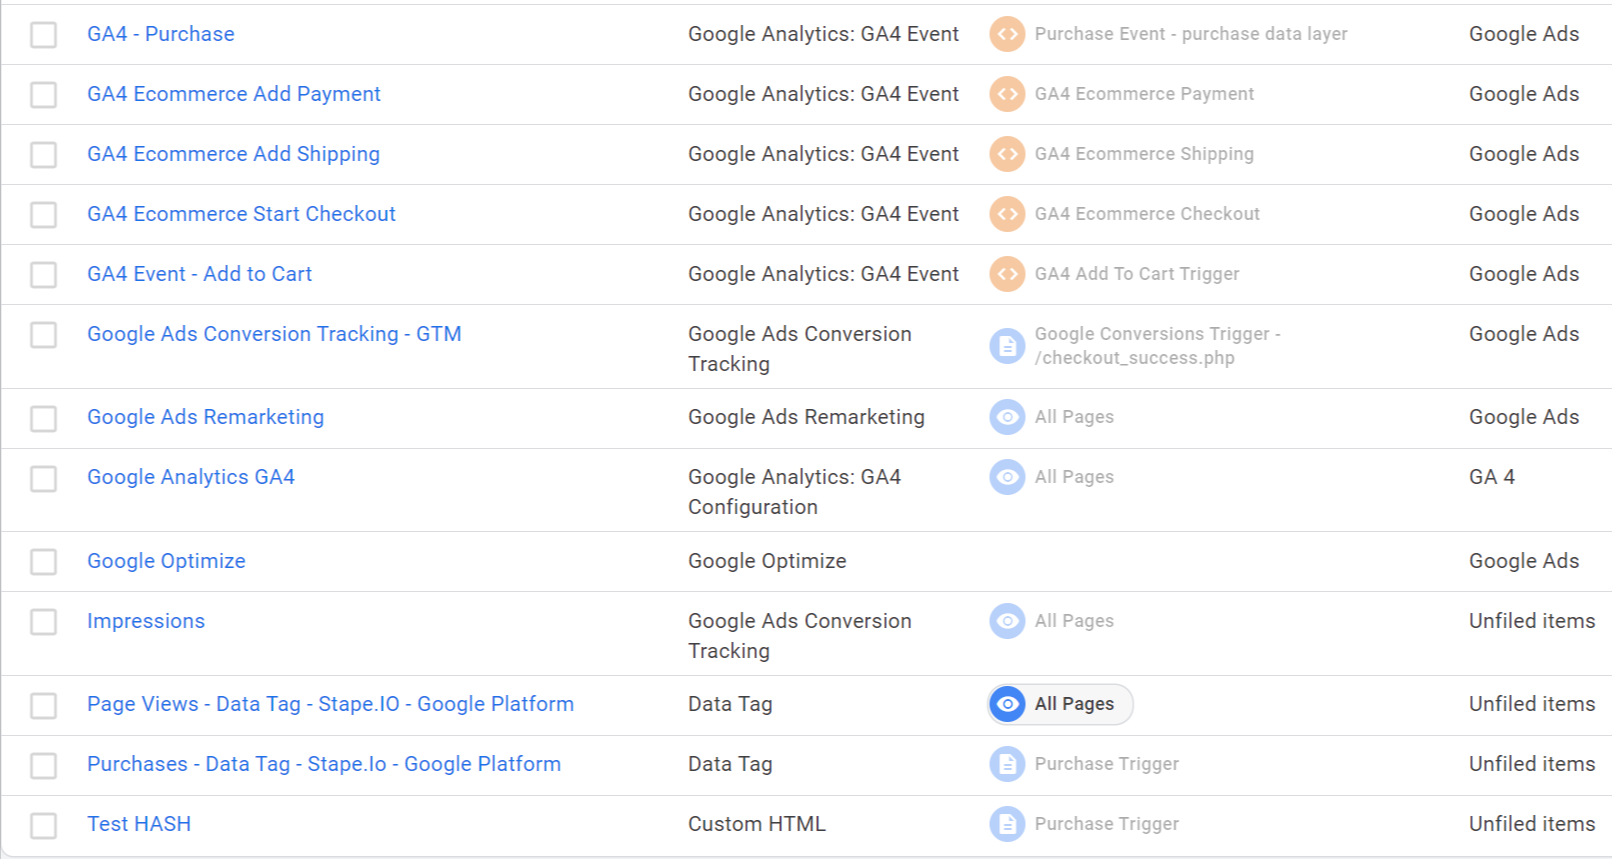Screen dimensions: 1612x859
Task: Open Purchases - Data Tag - Stape.Io tag
Action: click(324, 764)
